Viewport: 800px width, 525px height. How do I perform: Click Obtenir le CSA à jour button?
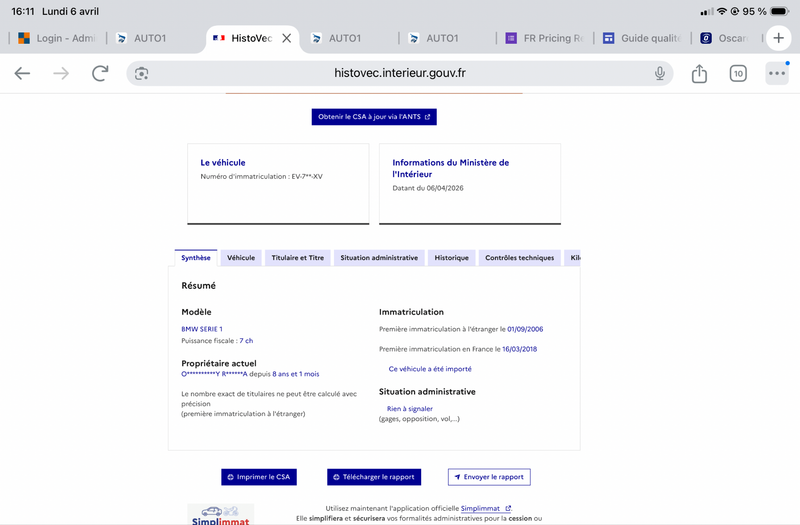point(374,117)
